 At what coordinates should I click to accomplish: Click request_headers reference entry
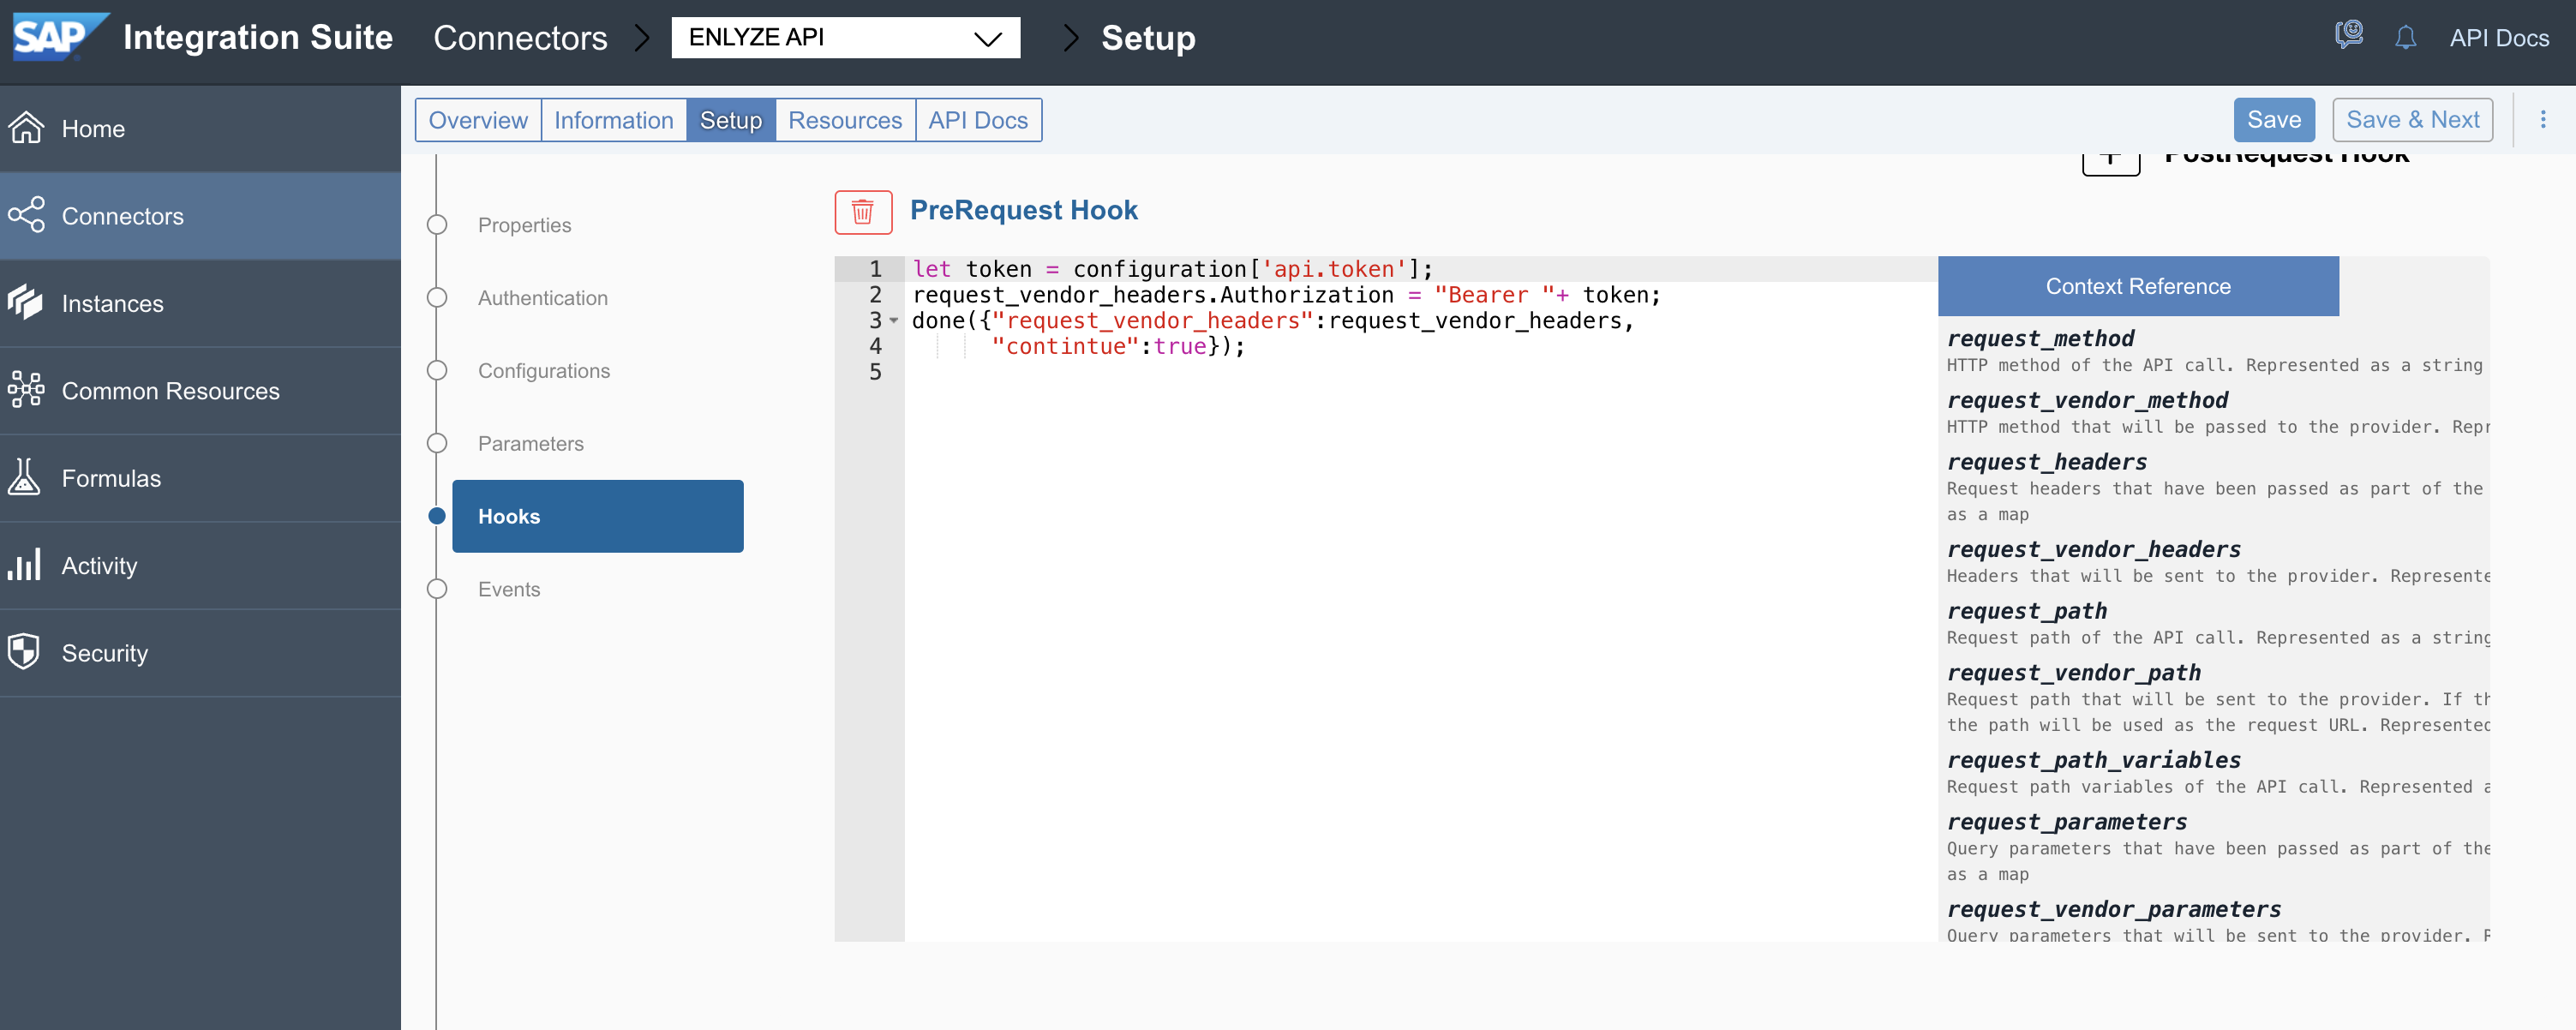click(x=2046, y=462)
